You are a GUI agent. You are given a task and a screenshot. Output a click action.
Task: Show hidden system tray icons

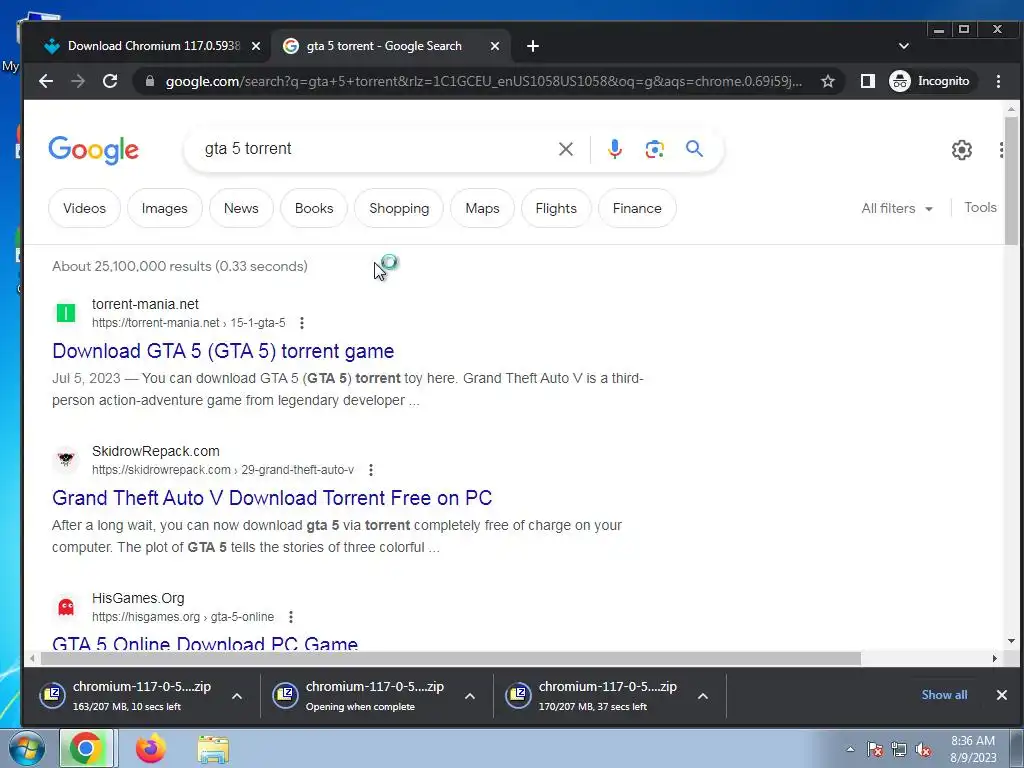(850, 749)
